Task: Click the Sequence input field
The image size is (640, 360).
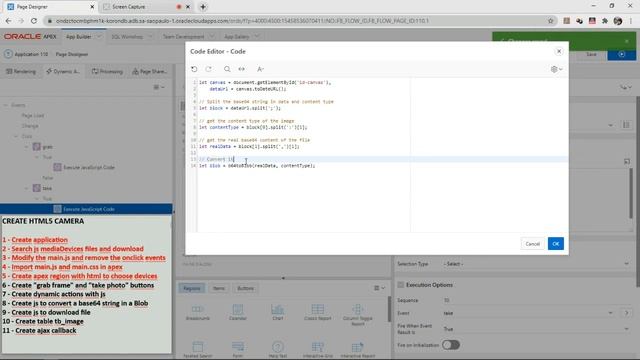Action: 536,300
